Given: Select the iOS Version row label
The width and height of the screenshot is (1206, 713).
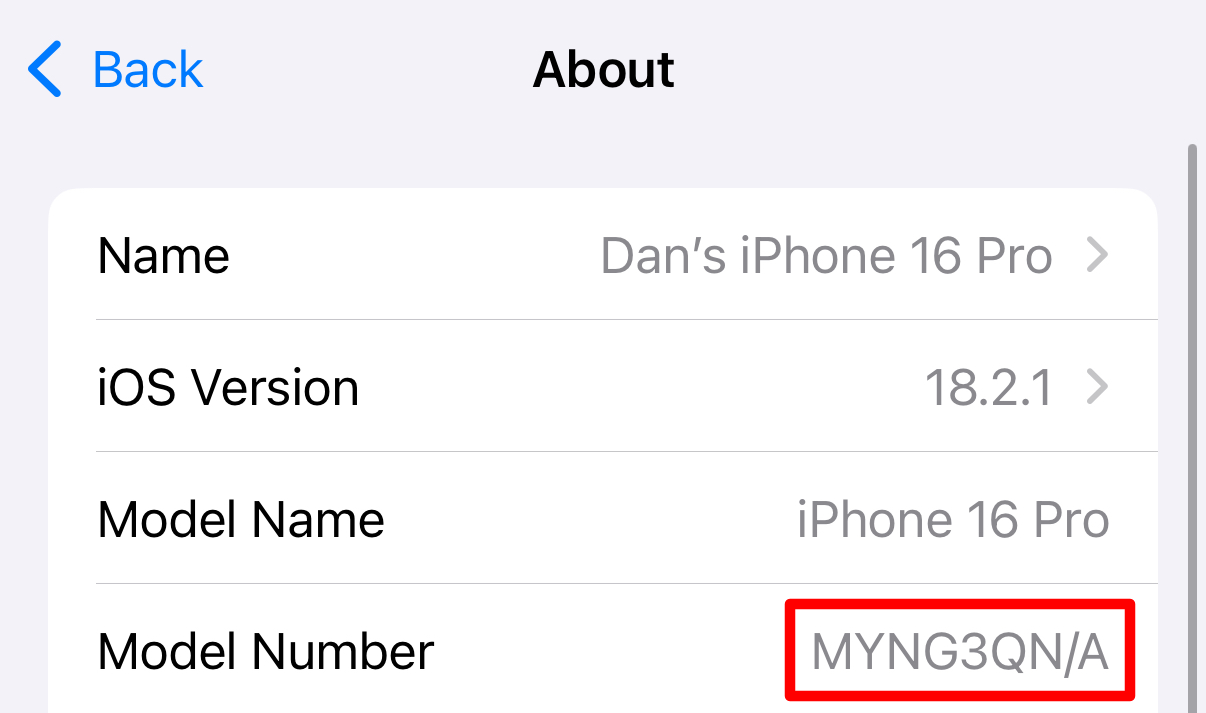Looking at the screenshot, I should [228, 388].
